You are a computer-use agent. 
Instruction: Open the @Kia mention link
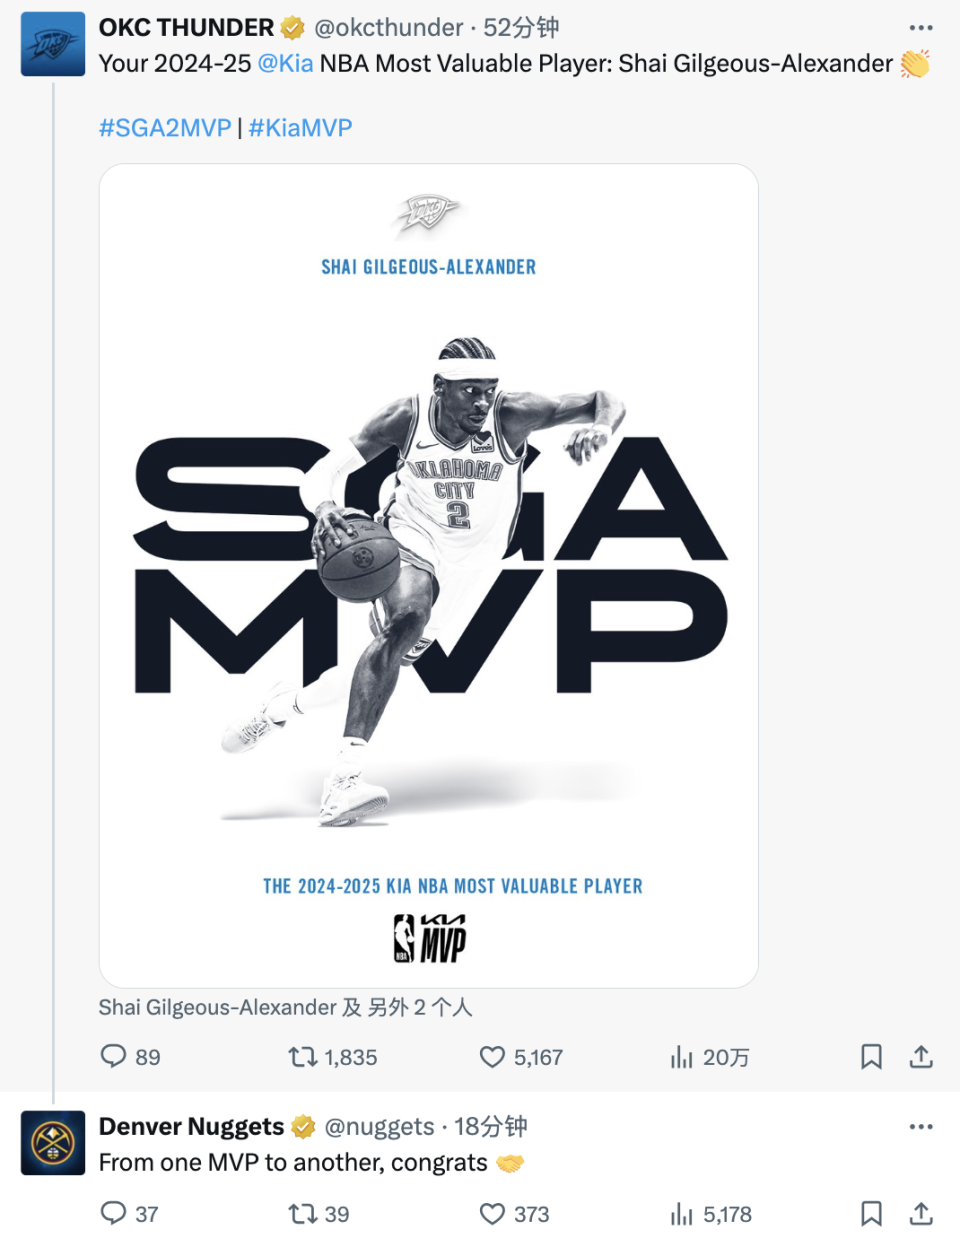click(x=285, y=64)
